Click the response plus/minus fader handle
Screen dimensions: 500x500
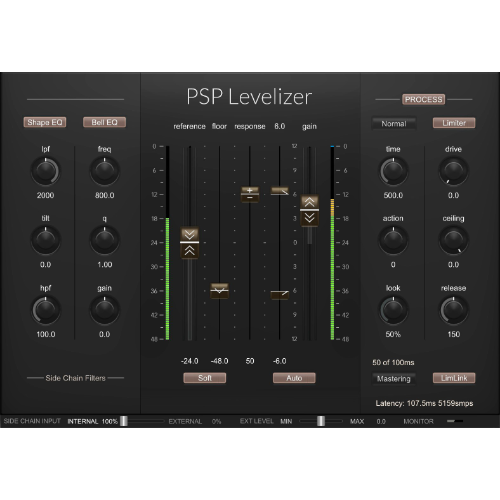[250, 194]
